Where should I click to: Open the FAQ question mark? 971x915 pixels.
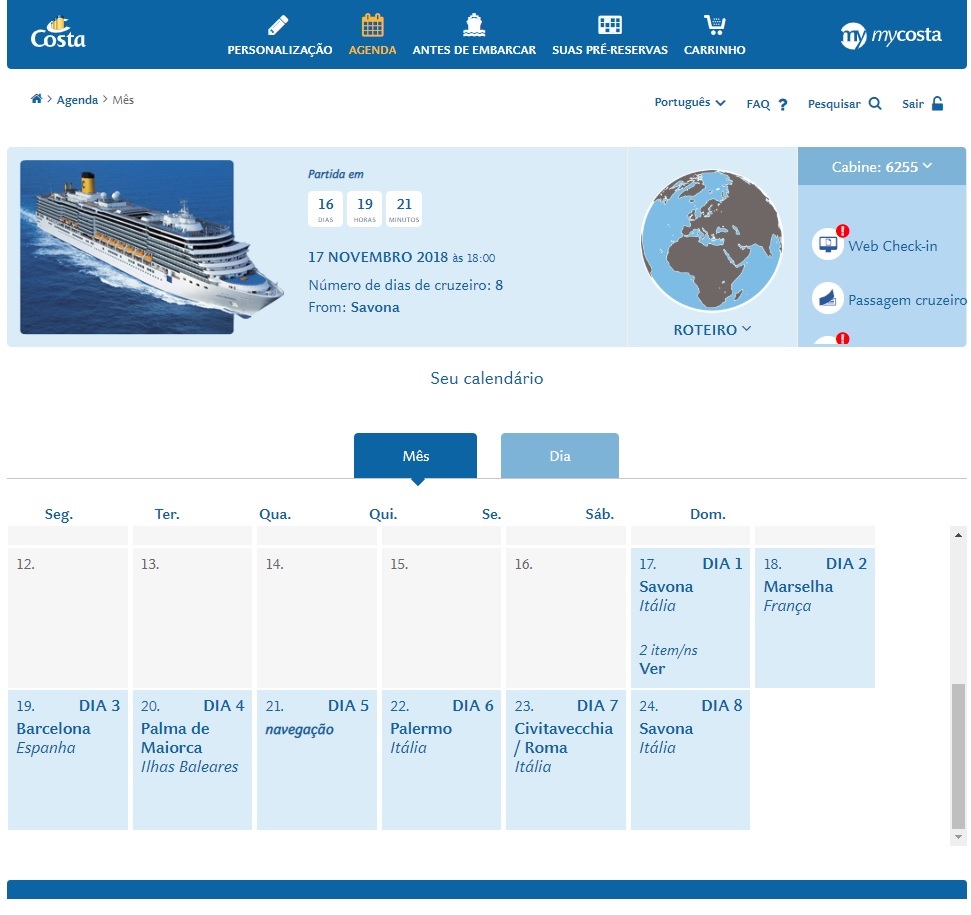pos(783,105)
